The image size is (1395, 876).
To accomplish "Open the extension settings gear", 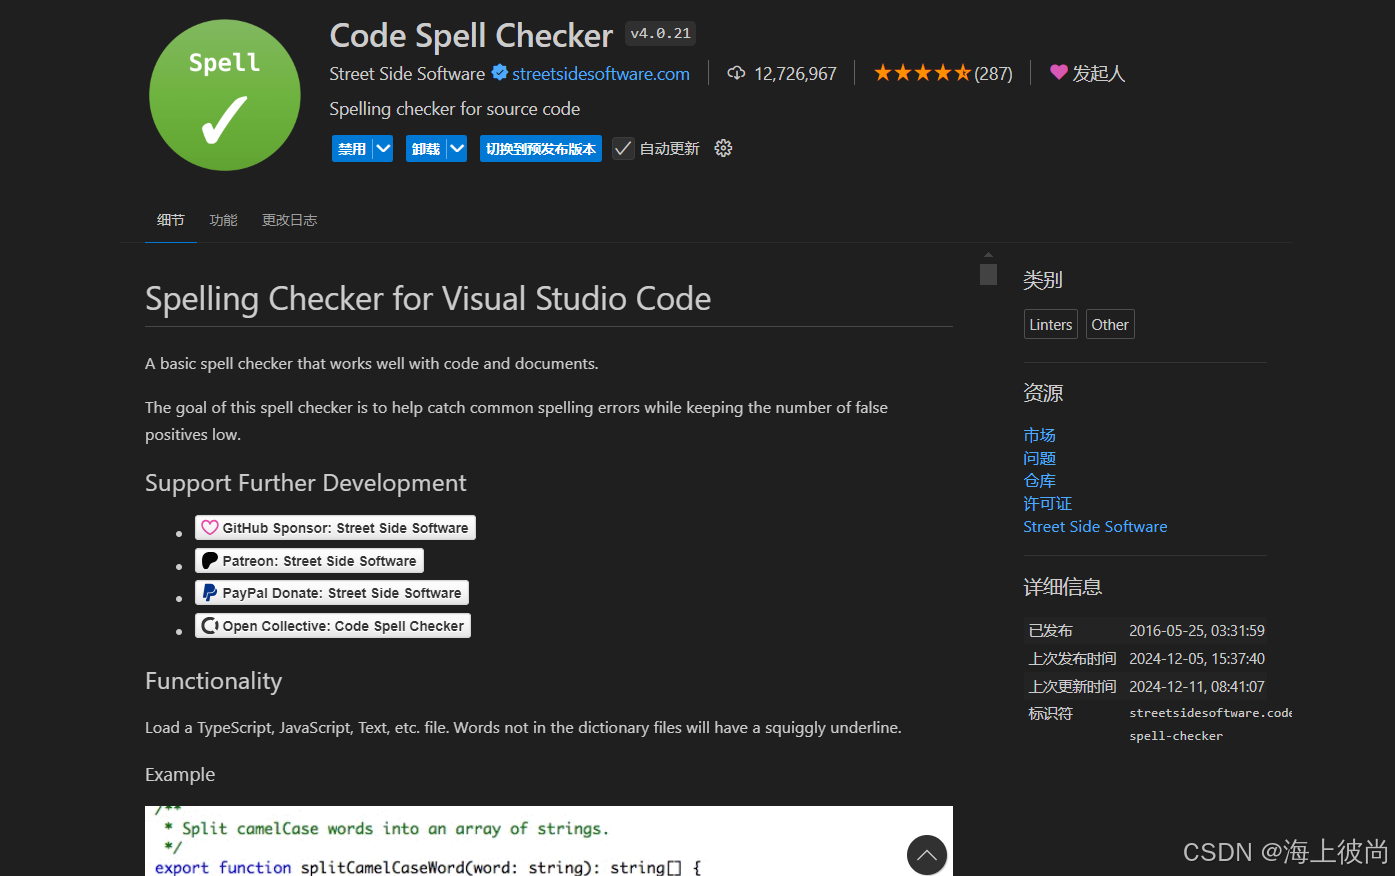I will point(723,148).
